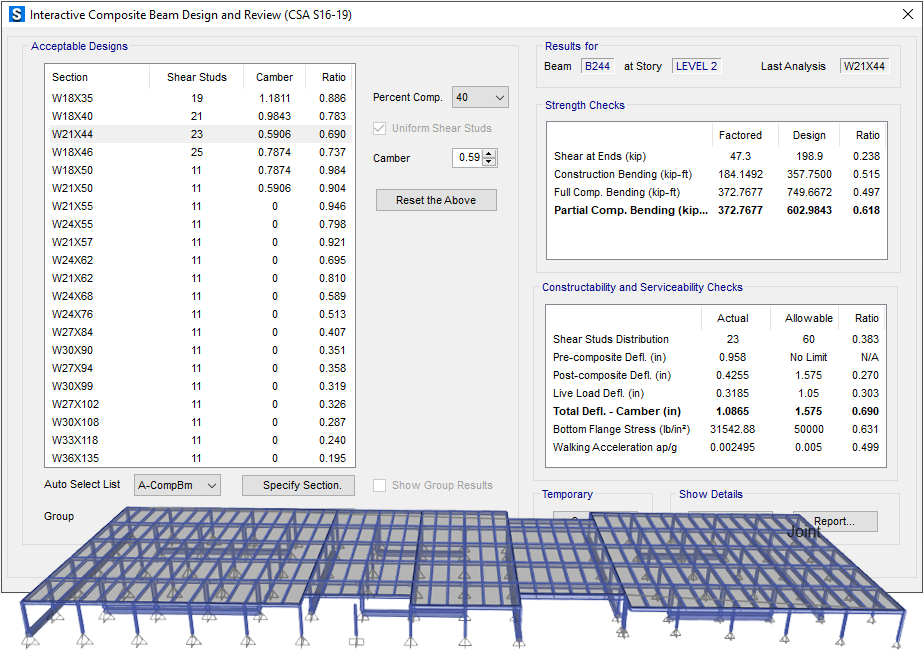This screenshot has width=923, height=651.
Task: Decrease camber with the down spinner arrow
Action: [x=489, y=162]
